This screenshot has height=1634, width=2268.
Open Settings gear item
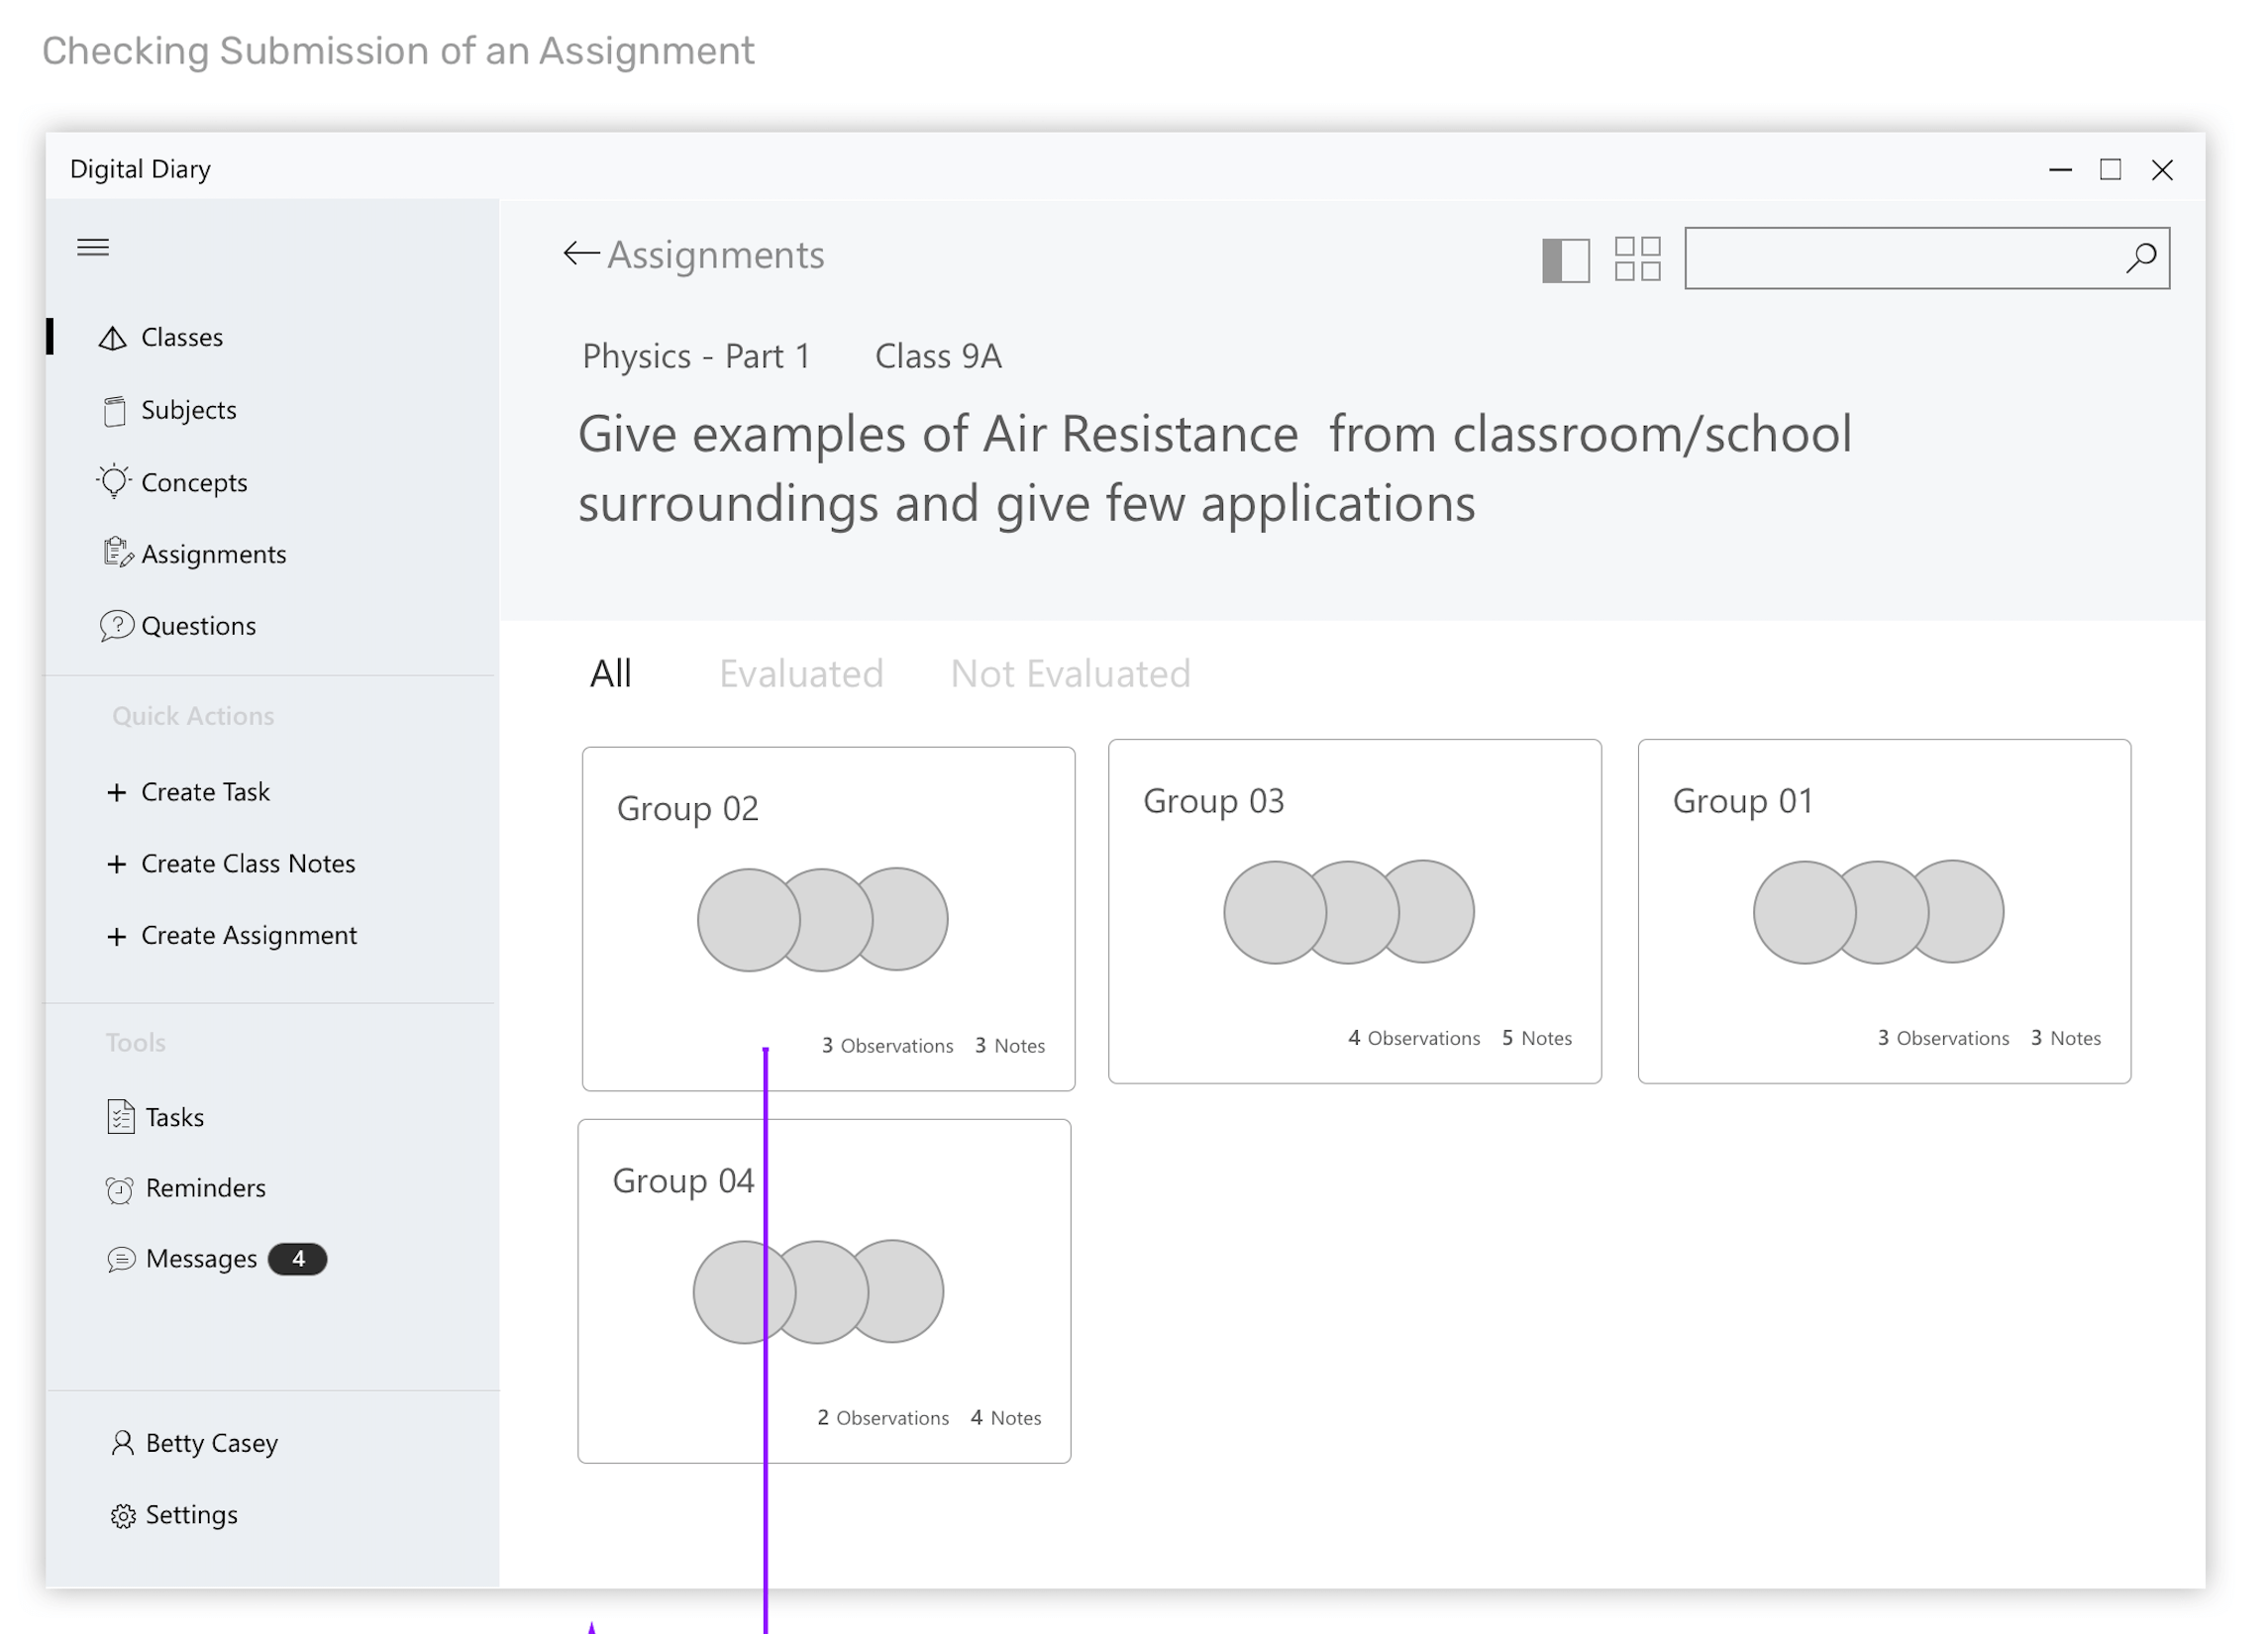tap(191, 1515)
